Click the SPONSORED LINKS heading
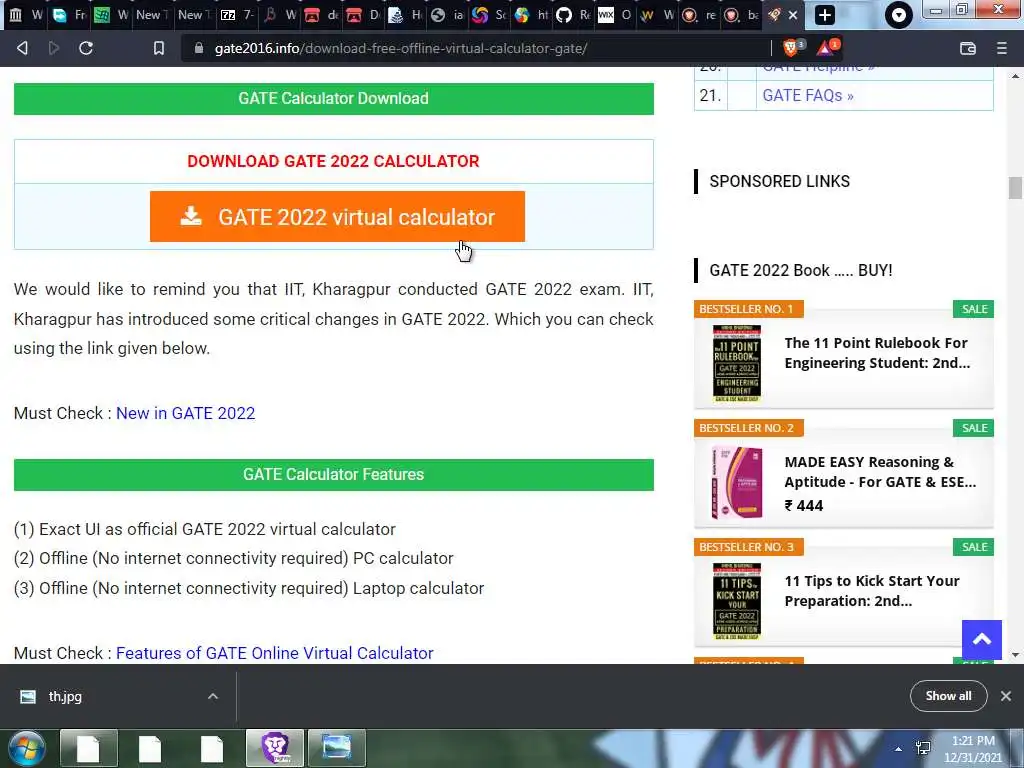This screenshot has width=1024, height=768. tap(779, 182)
